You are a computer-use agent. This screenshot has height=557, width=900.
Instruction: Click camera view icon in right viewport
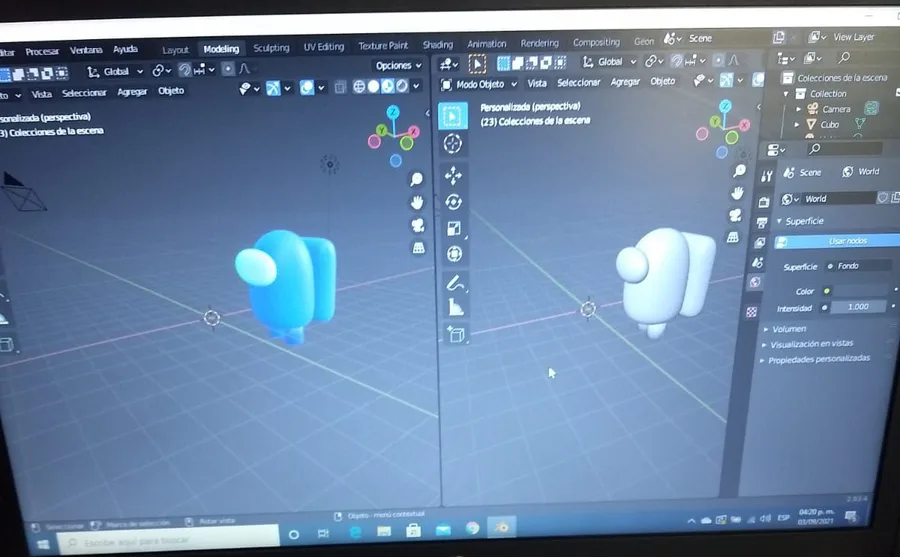(x=735, y=215)
